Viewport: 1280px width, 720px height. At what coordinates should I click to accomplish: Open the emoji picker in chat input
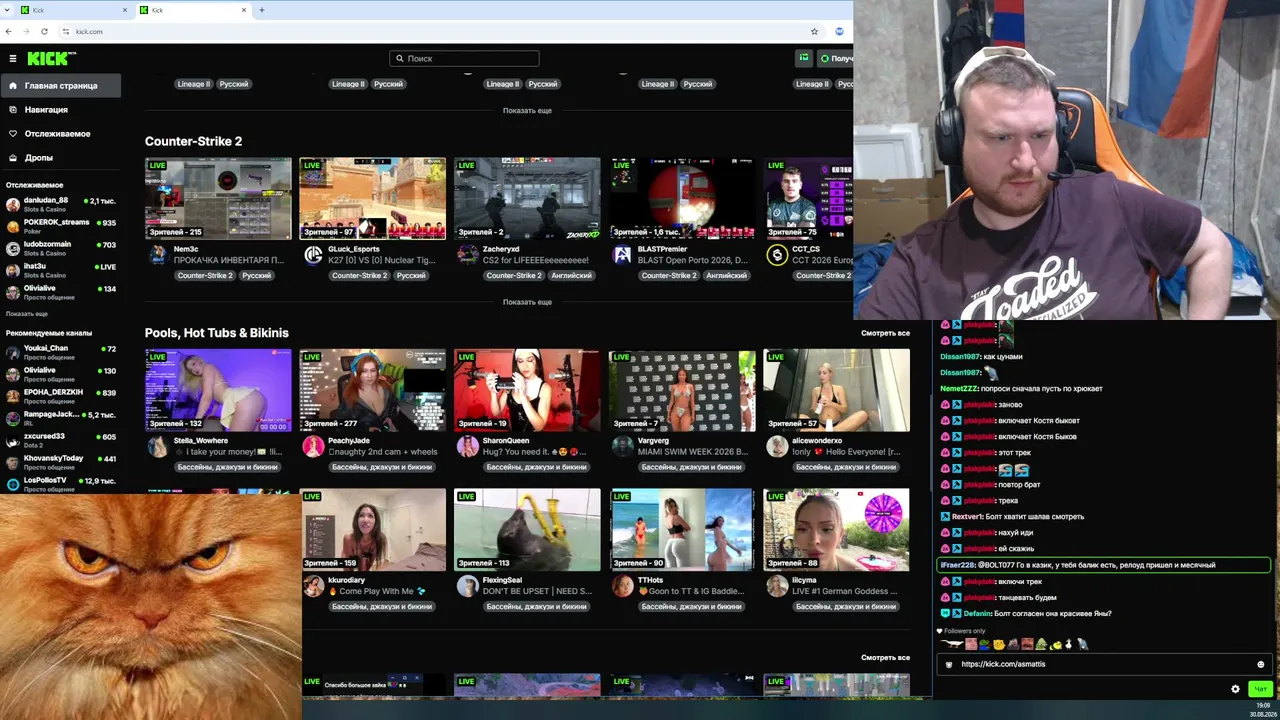(x=1260, y=664)
